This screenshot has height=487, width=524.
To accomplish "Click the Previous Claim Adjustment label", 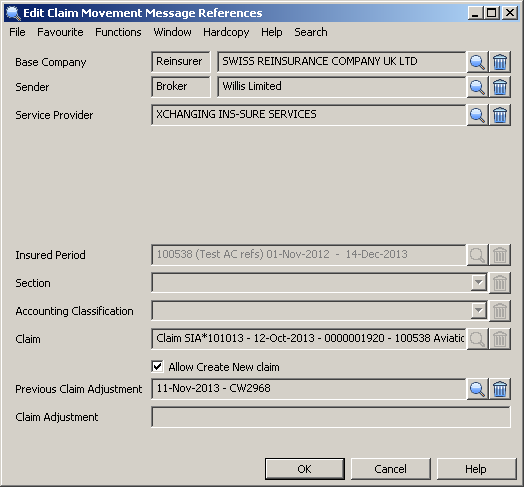I will tap(79, 389).
